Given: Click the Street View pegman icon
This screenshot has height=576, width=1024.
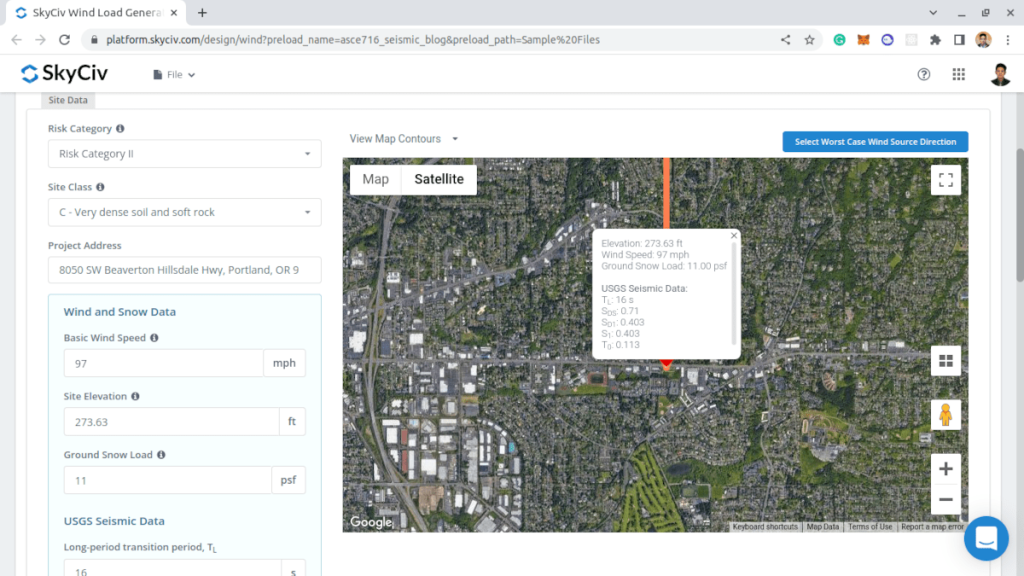Looking at the screenshot, I should pos(945,414).
